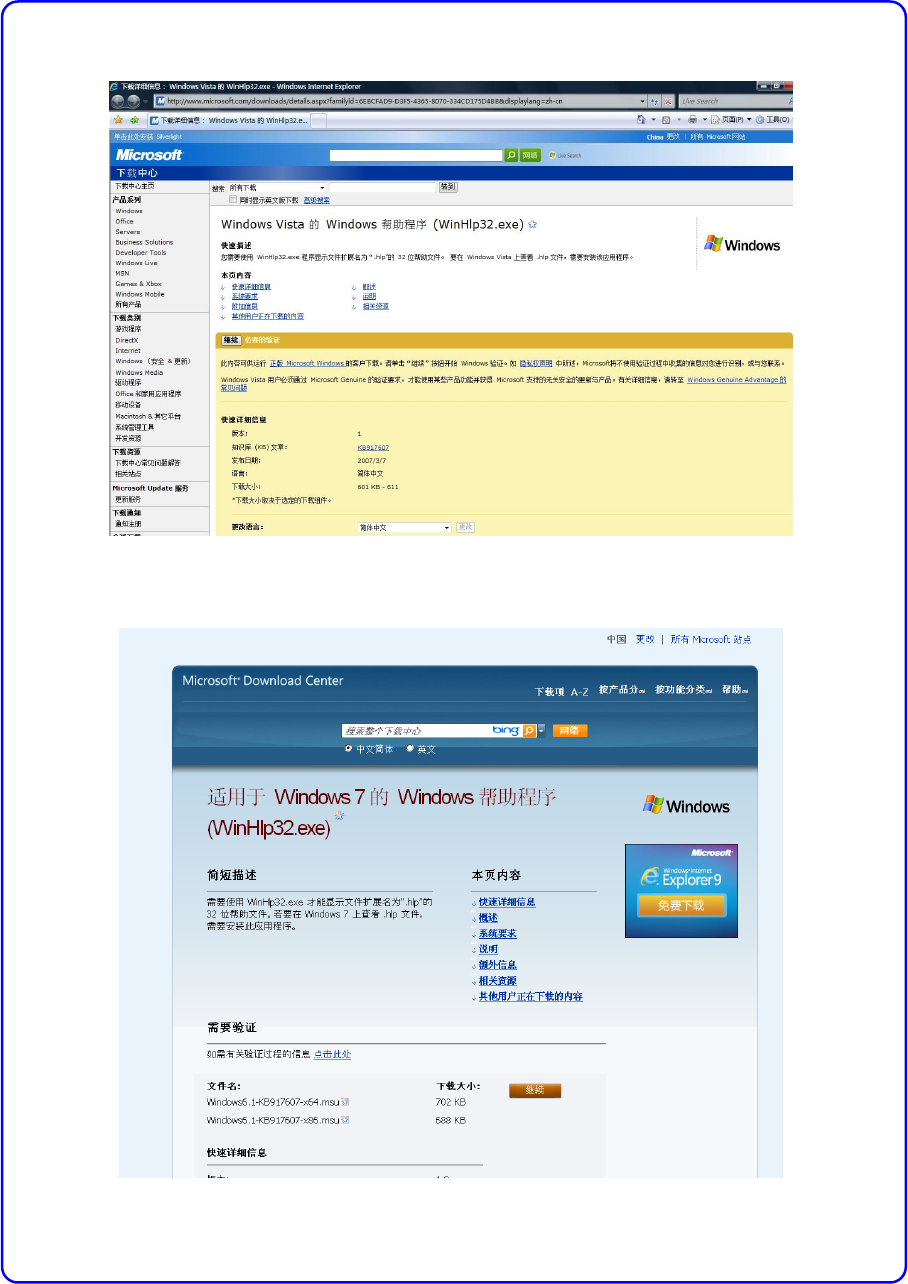The image size is (908, 1284).
Task: Open the 系统要求 link in Windows 7 page
Action: 497,934
